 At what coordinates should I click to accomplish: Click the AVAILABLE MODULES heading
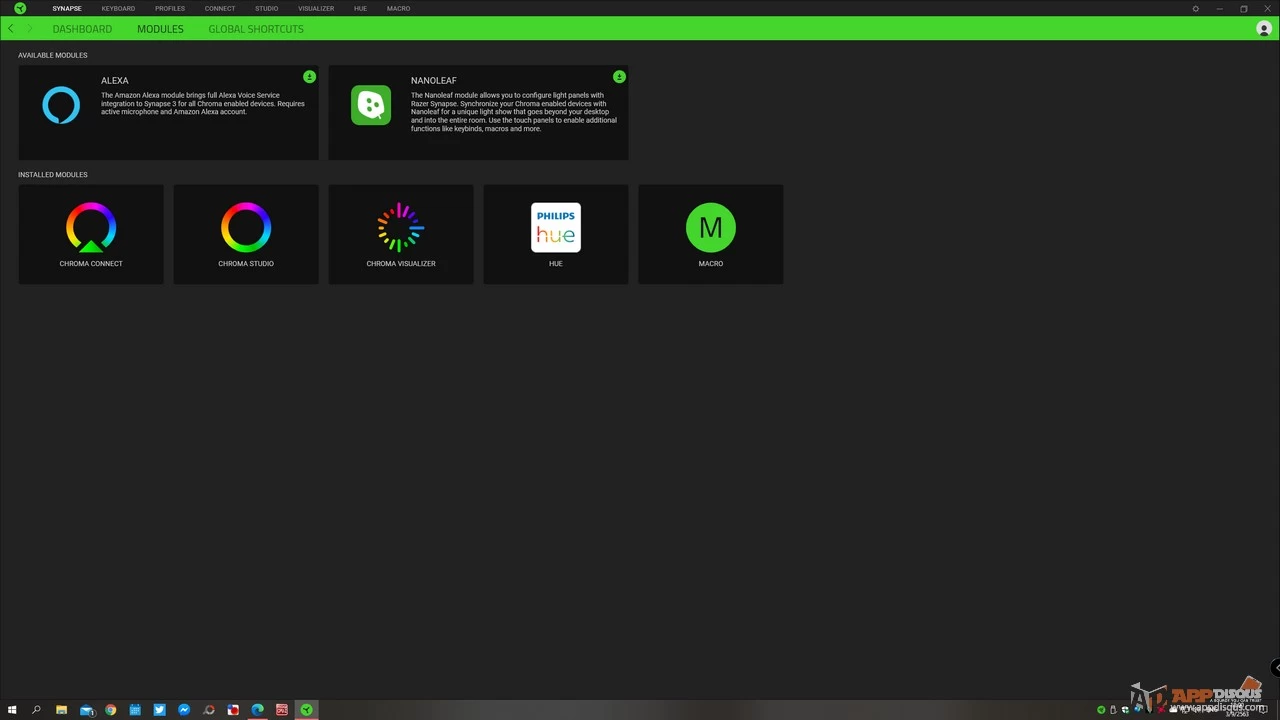(x=53, y=55)
